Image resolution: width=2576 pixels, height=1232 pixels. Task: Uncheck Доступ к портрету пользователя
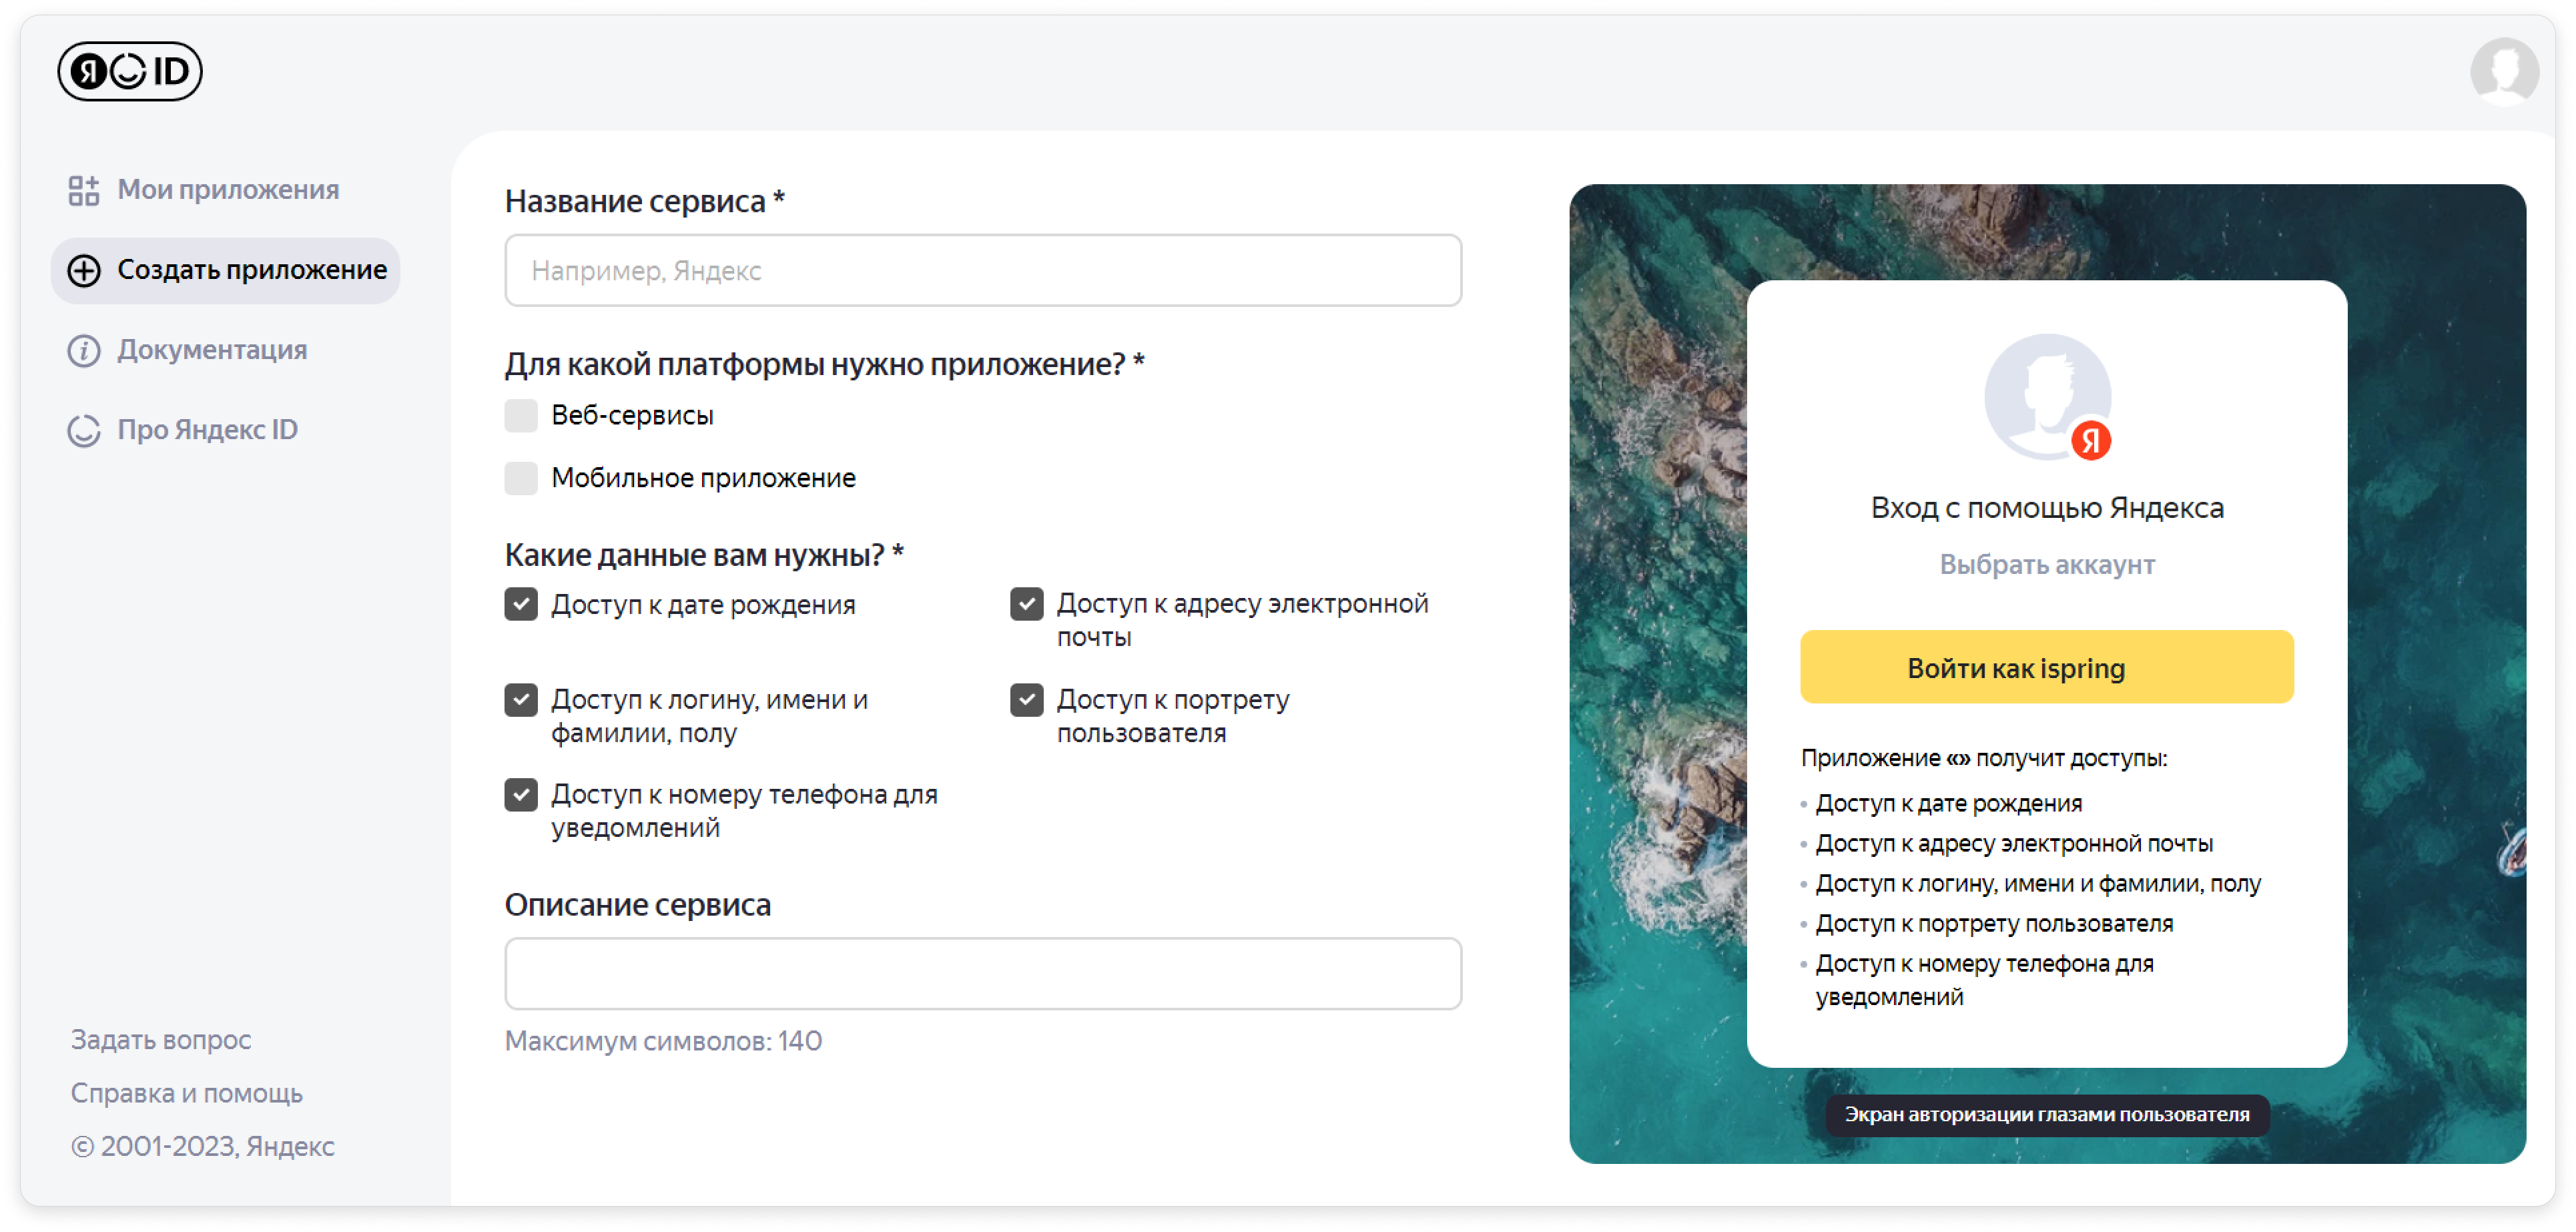[1027, 700]
